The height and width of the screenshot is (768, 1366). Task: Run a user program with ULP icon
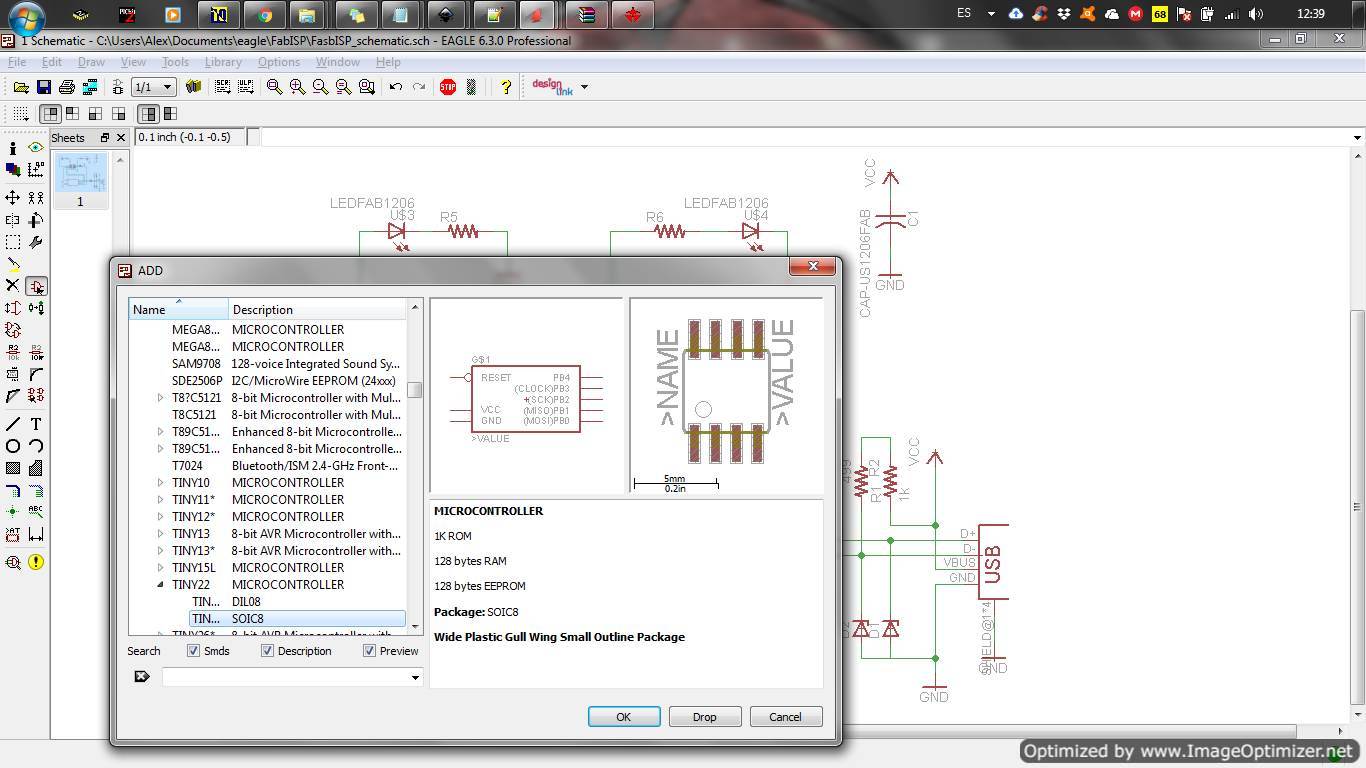coord(245,87)
